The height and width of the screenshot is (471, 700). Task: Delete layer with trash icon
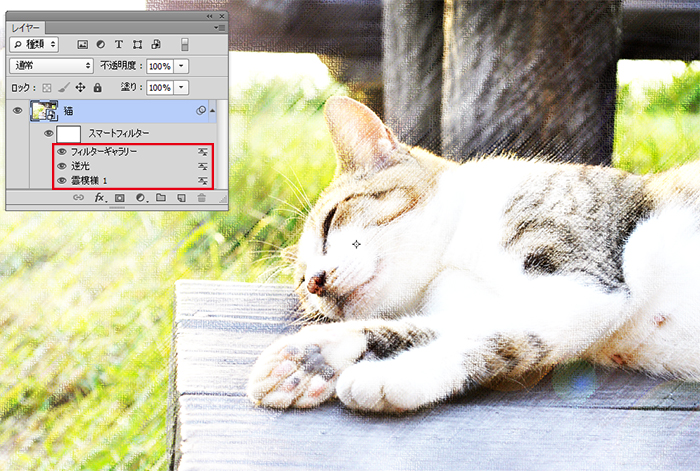(201, 199)
